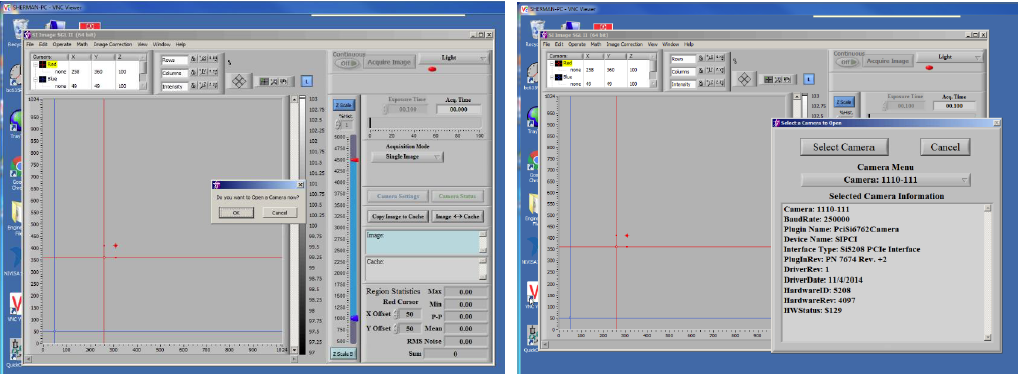Click the diamond cursor mover in left screenshot
This screenshot has width=1018, height=374.
click(x=240, y=82)
